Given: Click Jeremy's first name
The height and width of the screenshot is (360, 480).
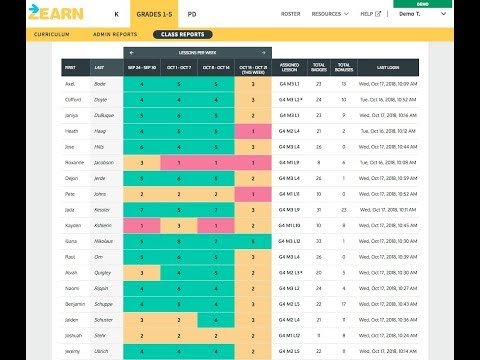Looking at the screenshot, I should 72,351.
